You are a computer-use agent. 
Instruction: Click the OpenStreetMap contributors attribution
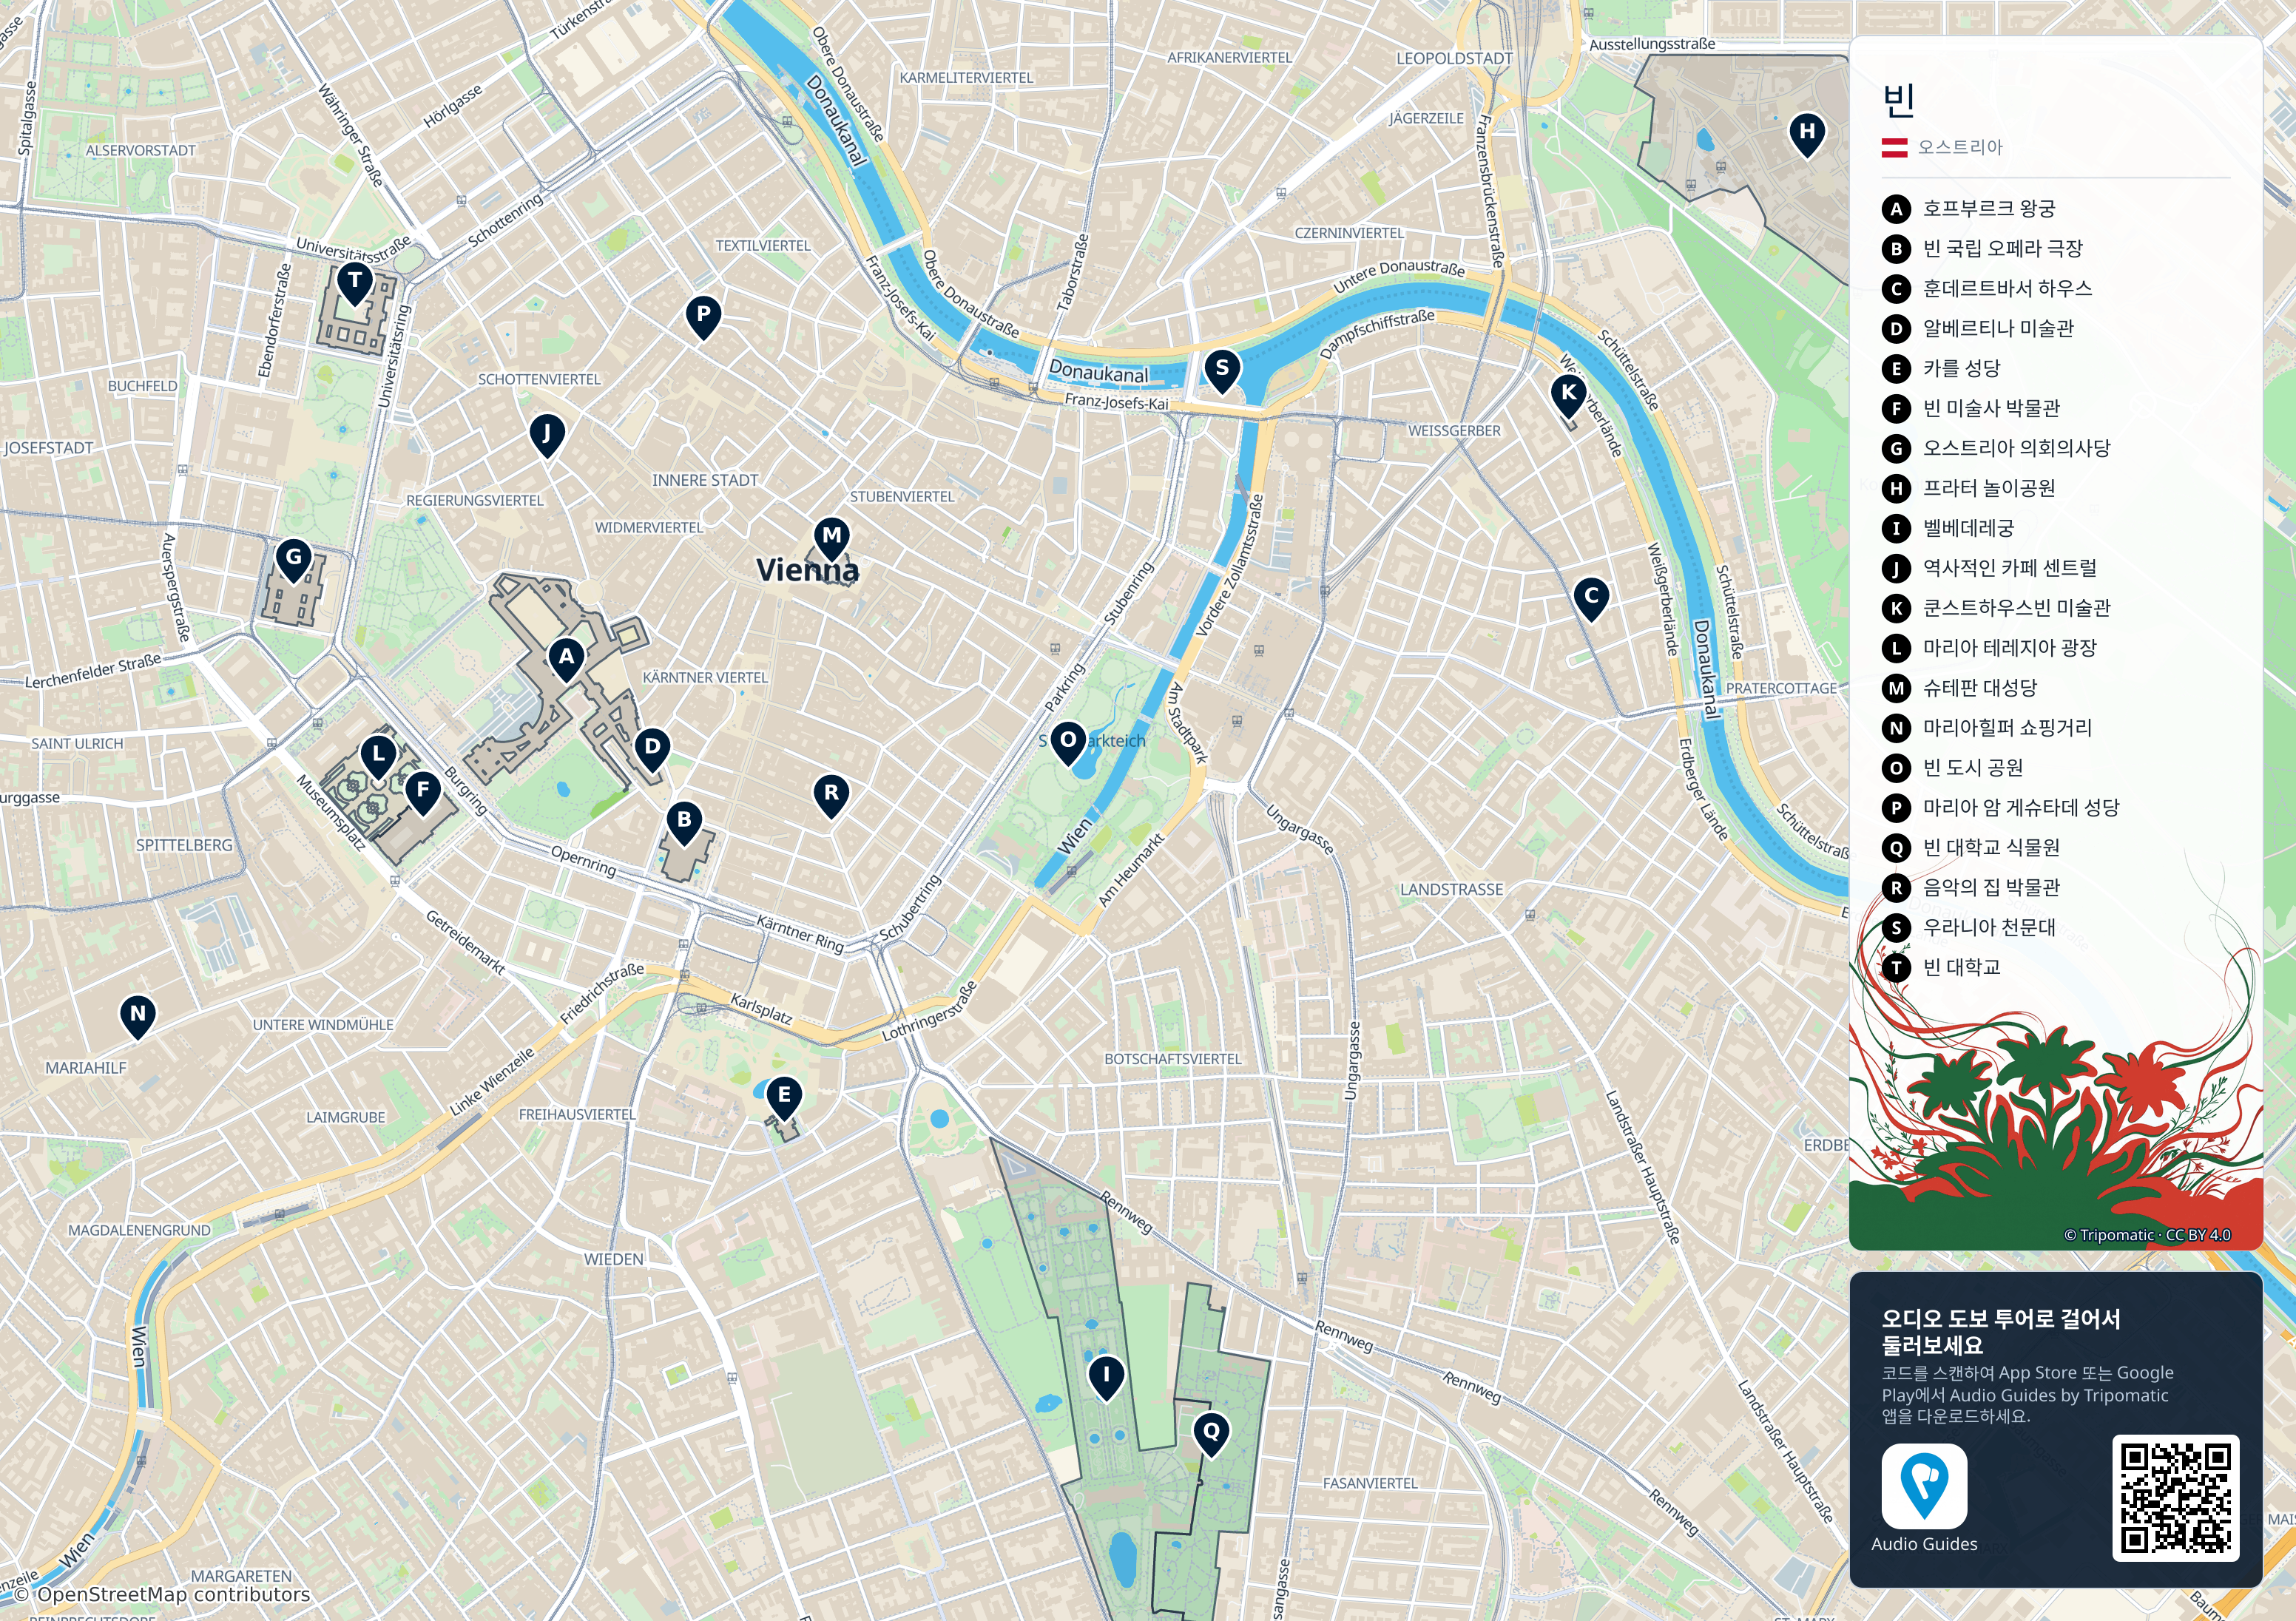162,1594
